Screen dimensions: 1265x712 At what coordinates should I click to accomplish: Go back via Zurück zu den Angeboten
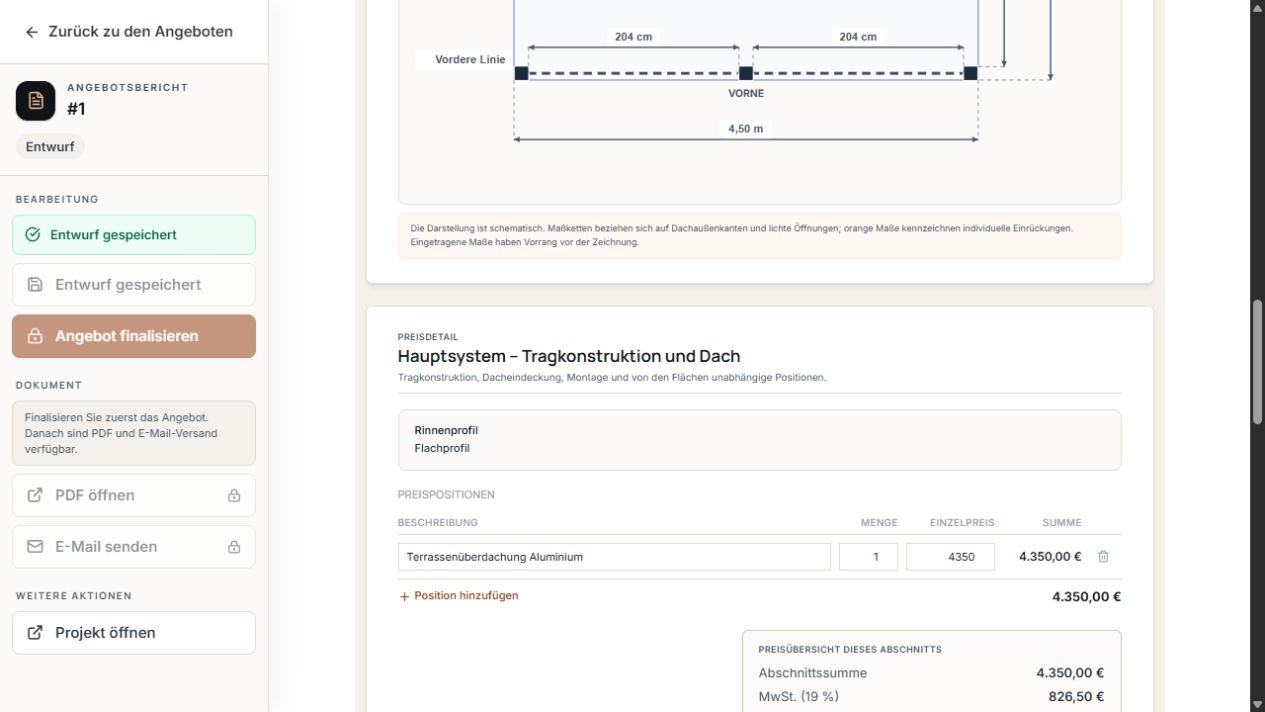point(129,31)
